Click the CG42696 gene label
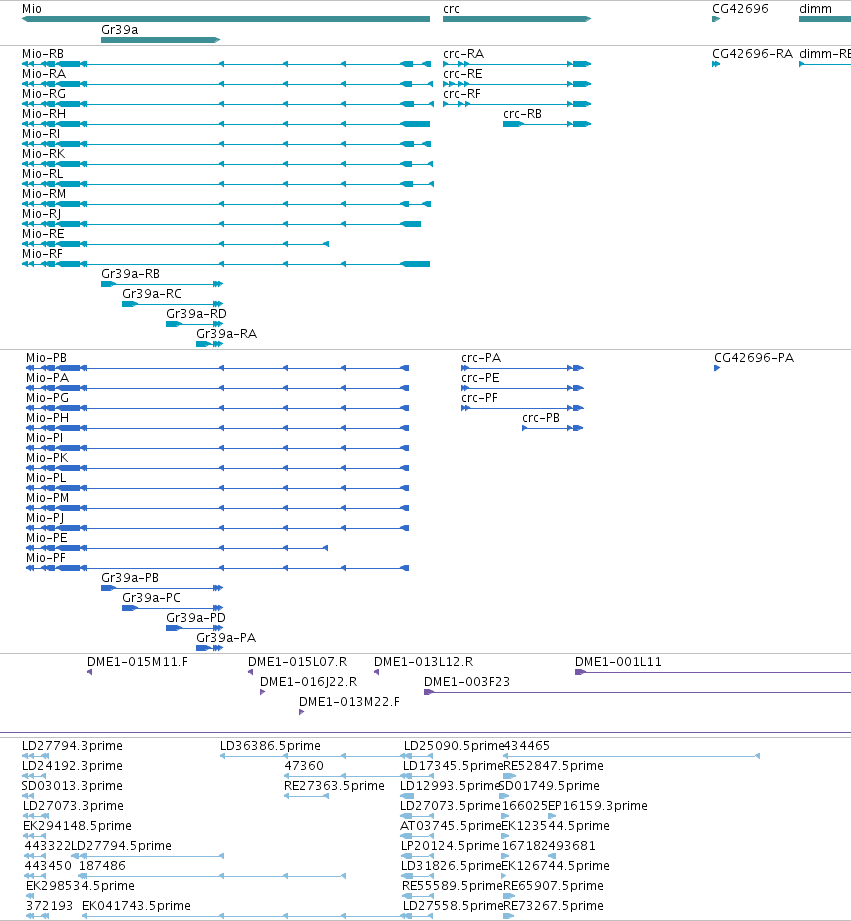The image size is (851, 921). coord(740,9)
